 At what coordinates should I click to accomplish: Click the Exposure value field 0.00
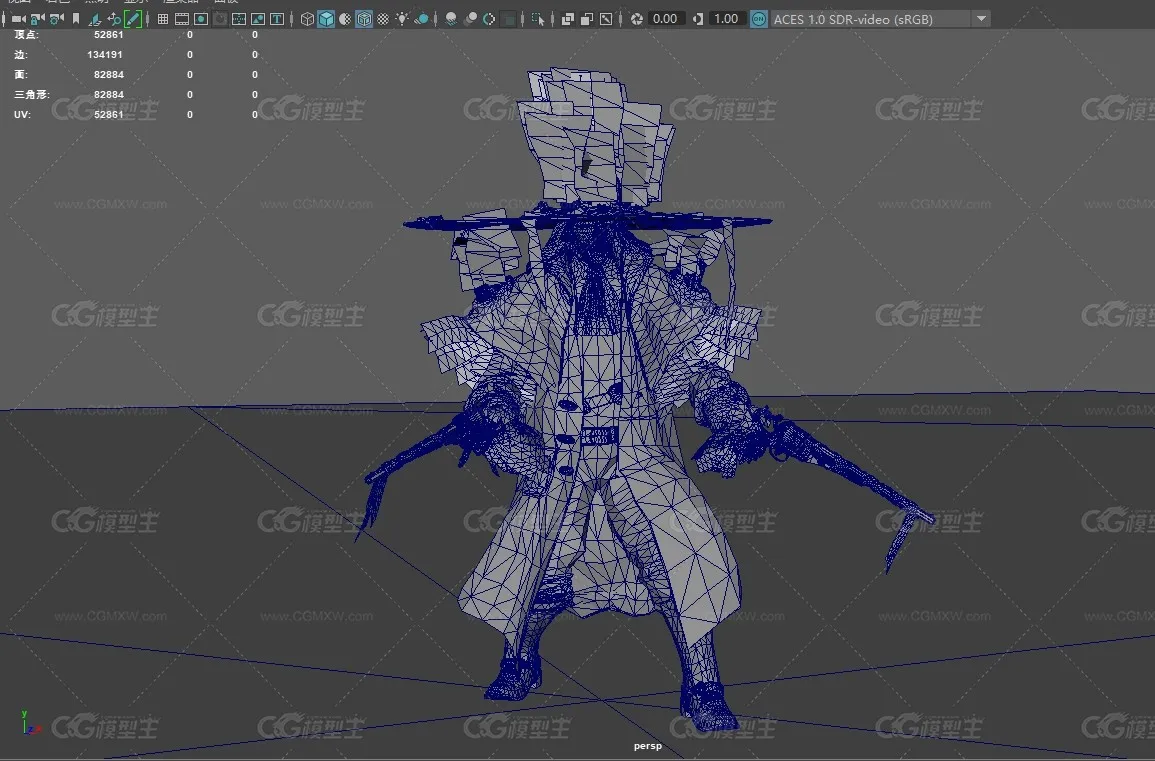(x=665, y=19)
